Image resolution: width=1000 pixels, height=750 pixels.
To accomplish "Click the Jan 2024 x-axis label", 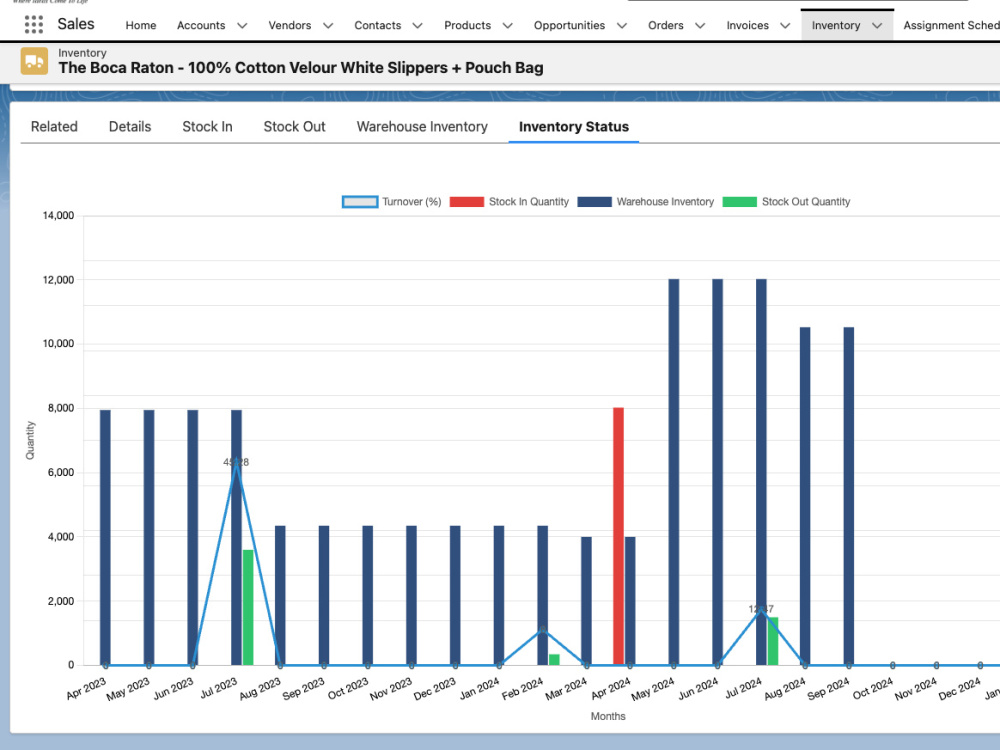I will coord(479,689).
